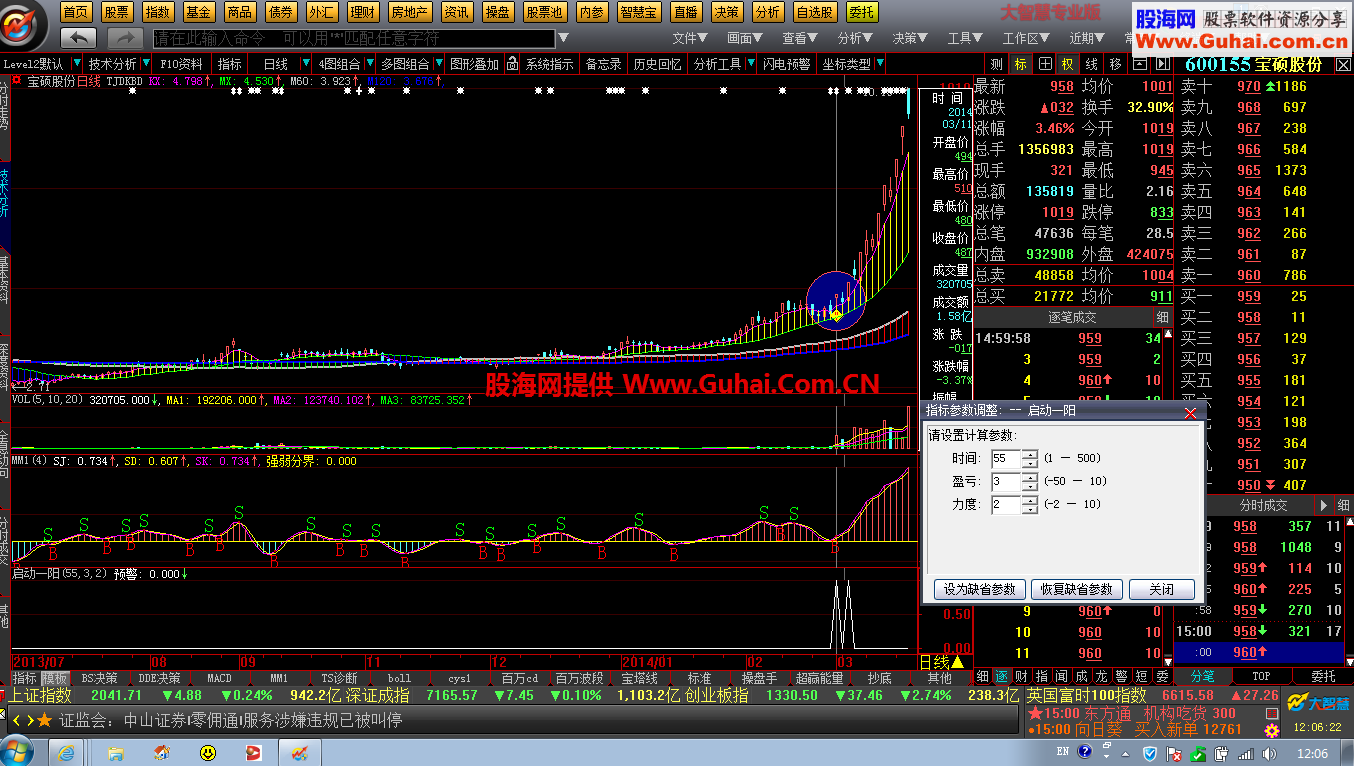Close the 指标参数调整 dialog

click(x=1190, y=412)
